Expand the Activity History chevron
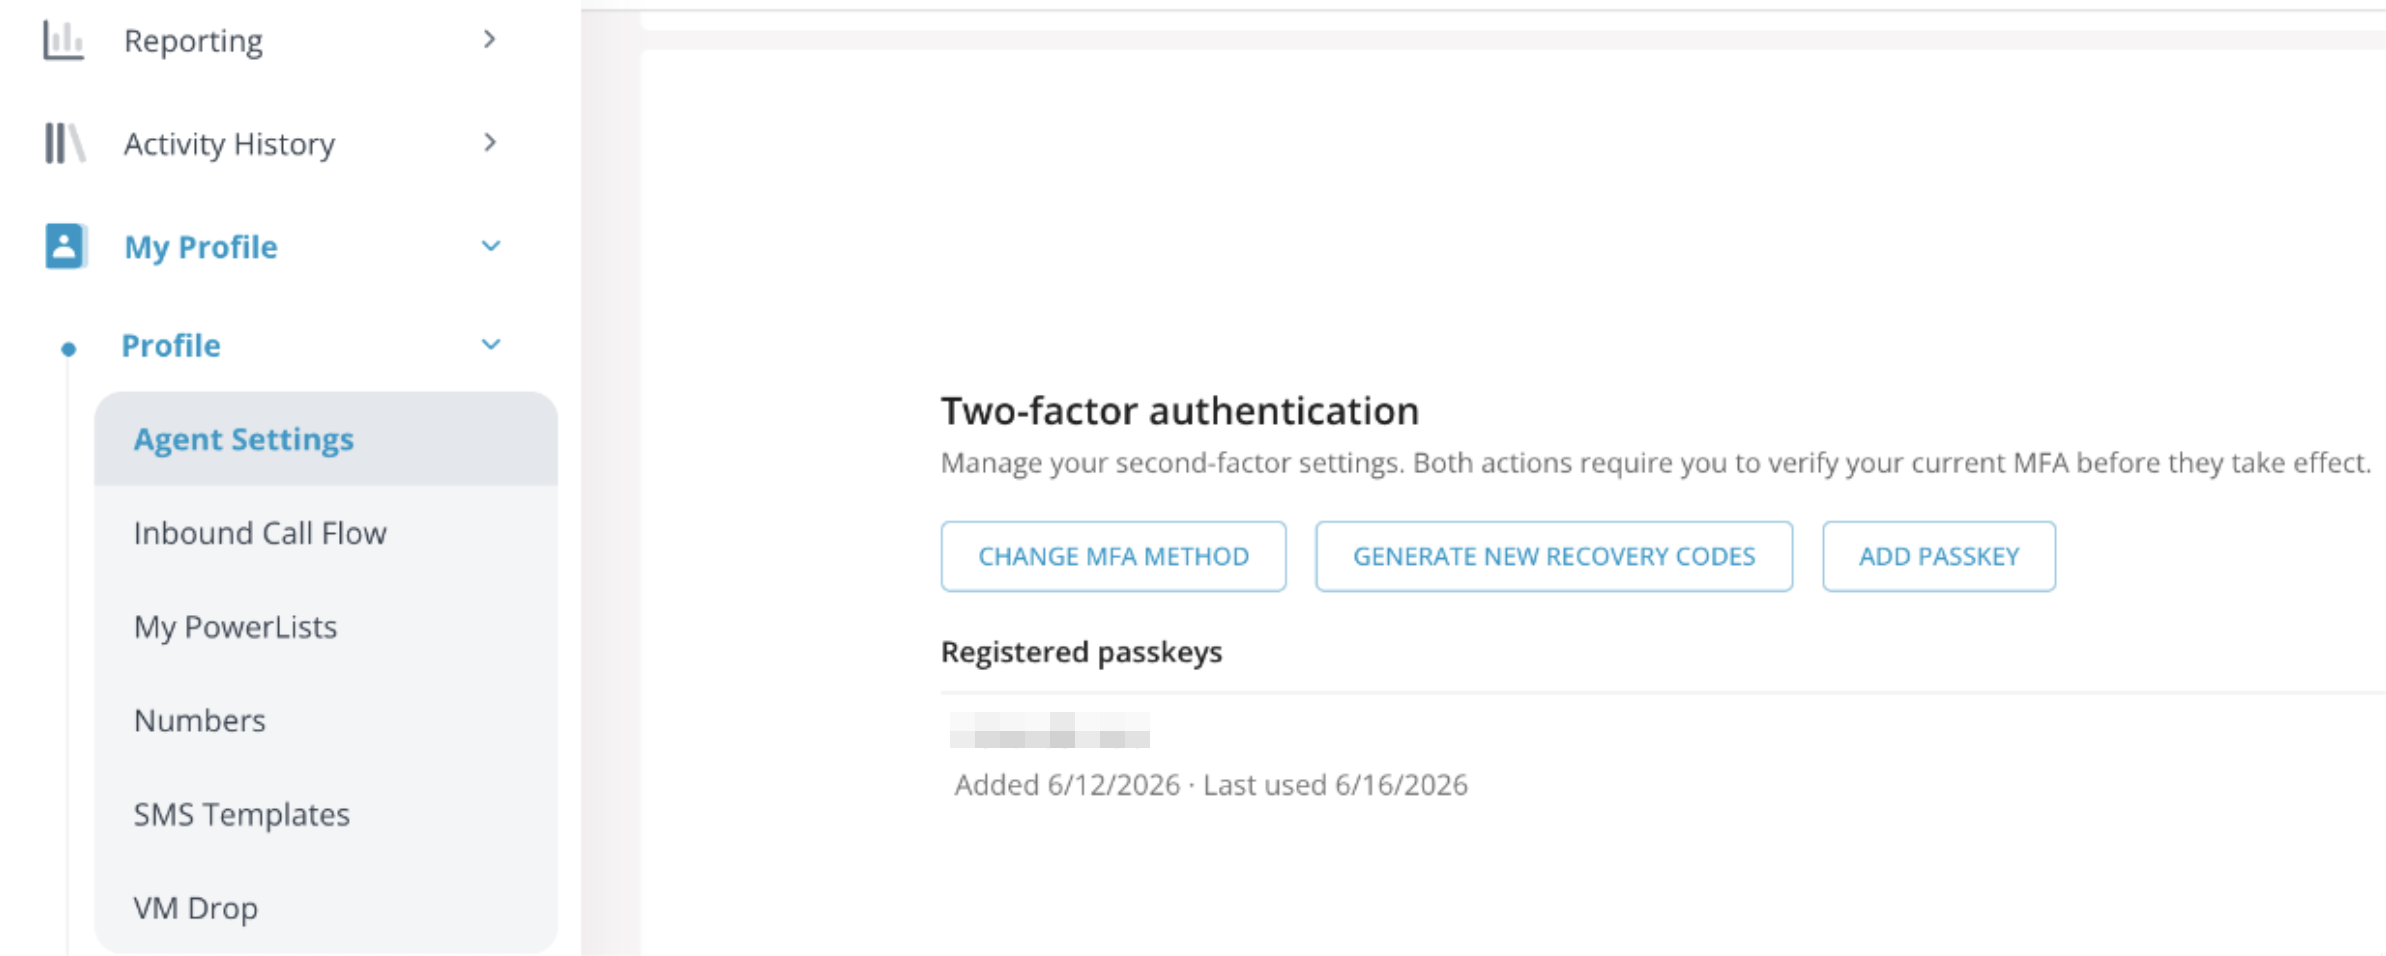The image size is (2386, 956). (489, 142)
